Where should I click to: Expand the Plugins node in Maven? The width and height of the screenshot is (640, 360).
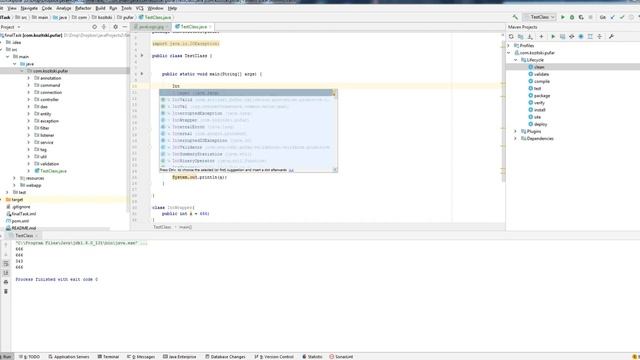[516, 131]
